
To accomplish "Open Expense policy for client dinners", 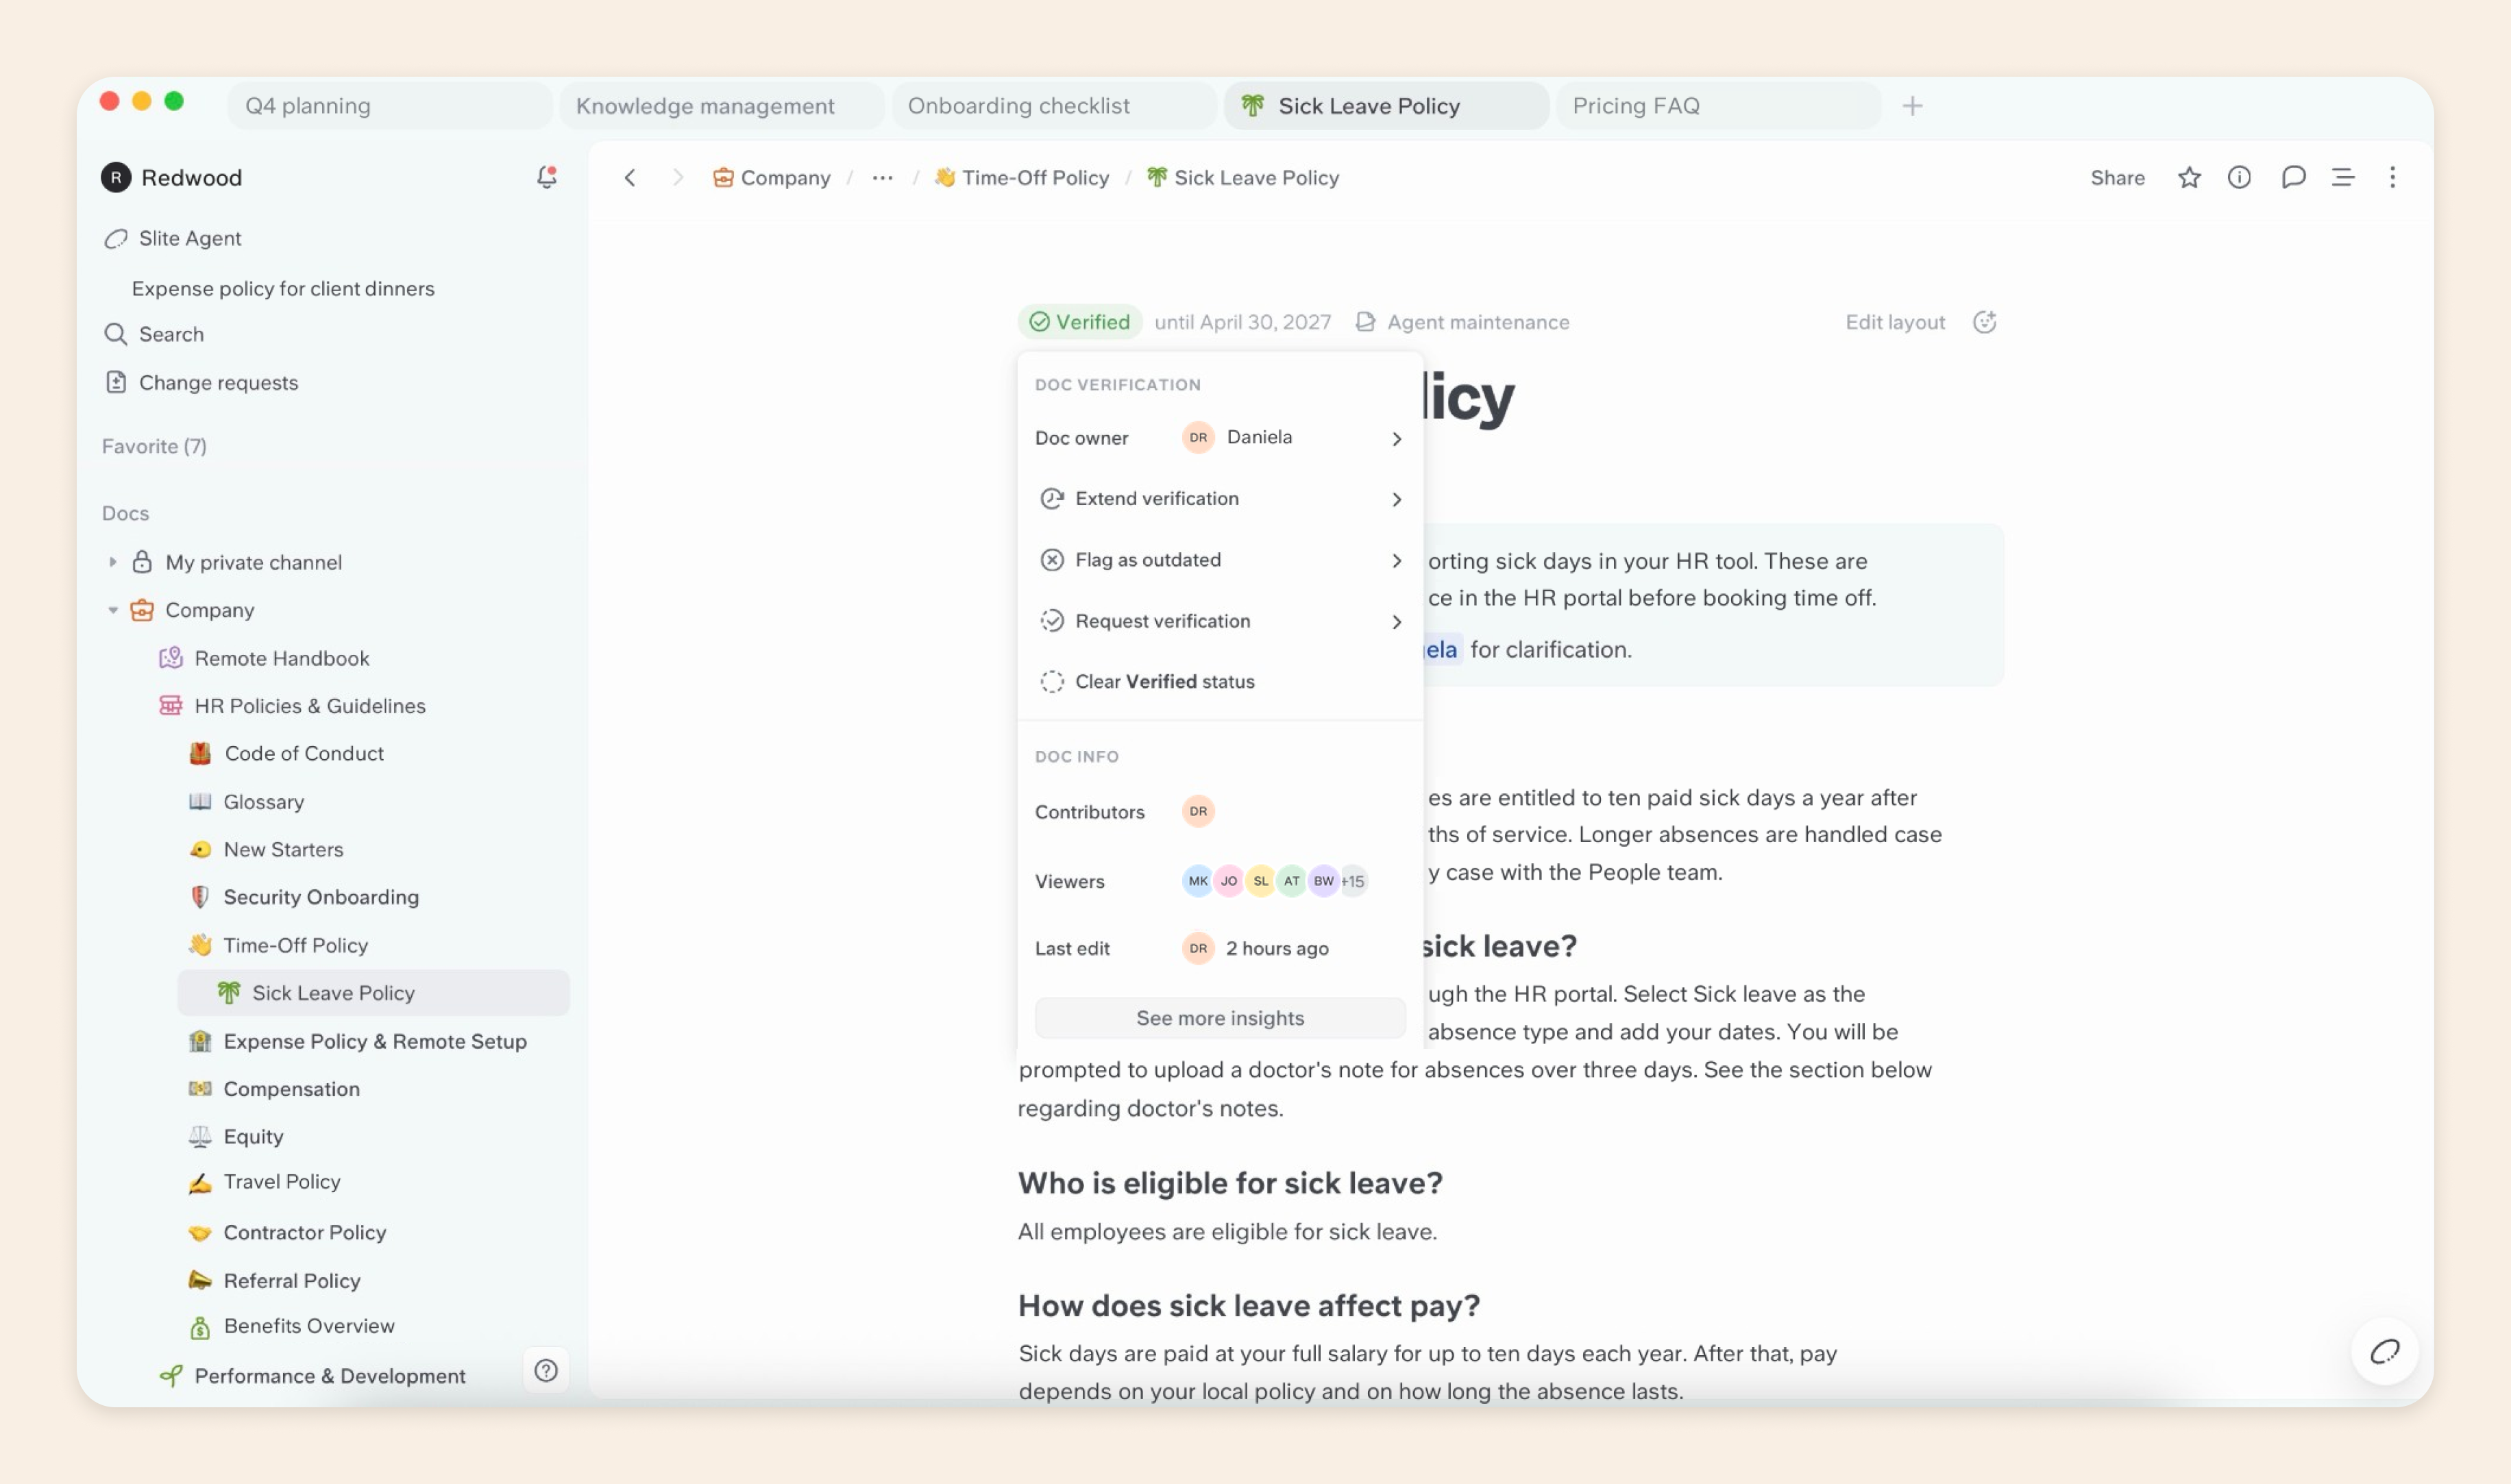I will point(283,288).
